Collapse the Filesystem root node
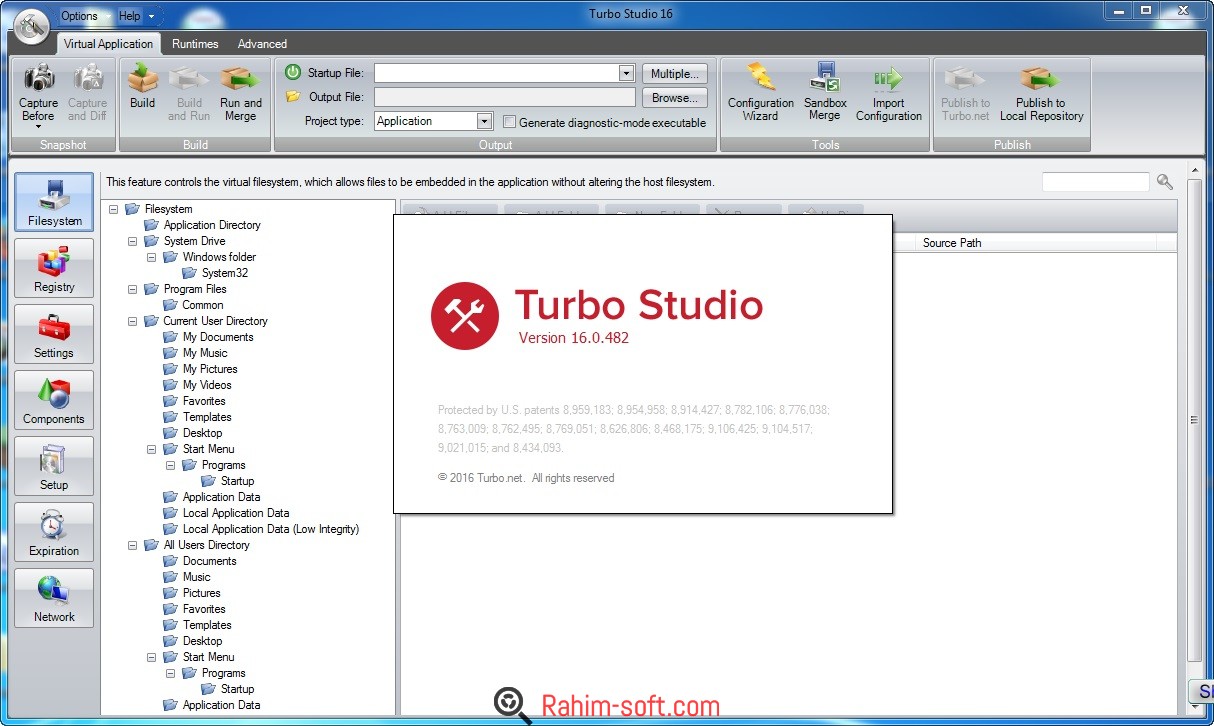Viewport: 1214px width, 726px height. pos(114,209)
